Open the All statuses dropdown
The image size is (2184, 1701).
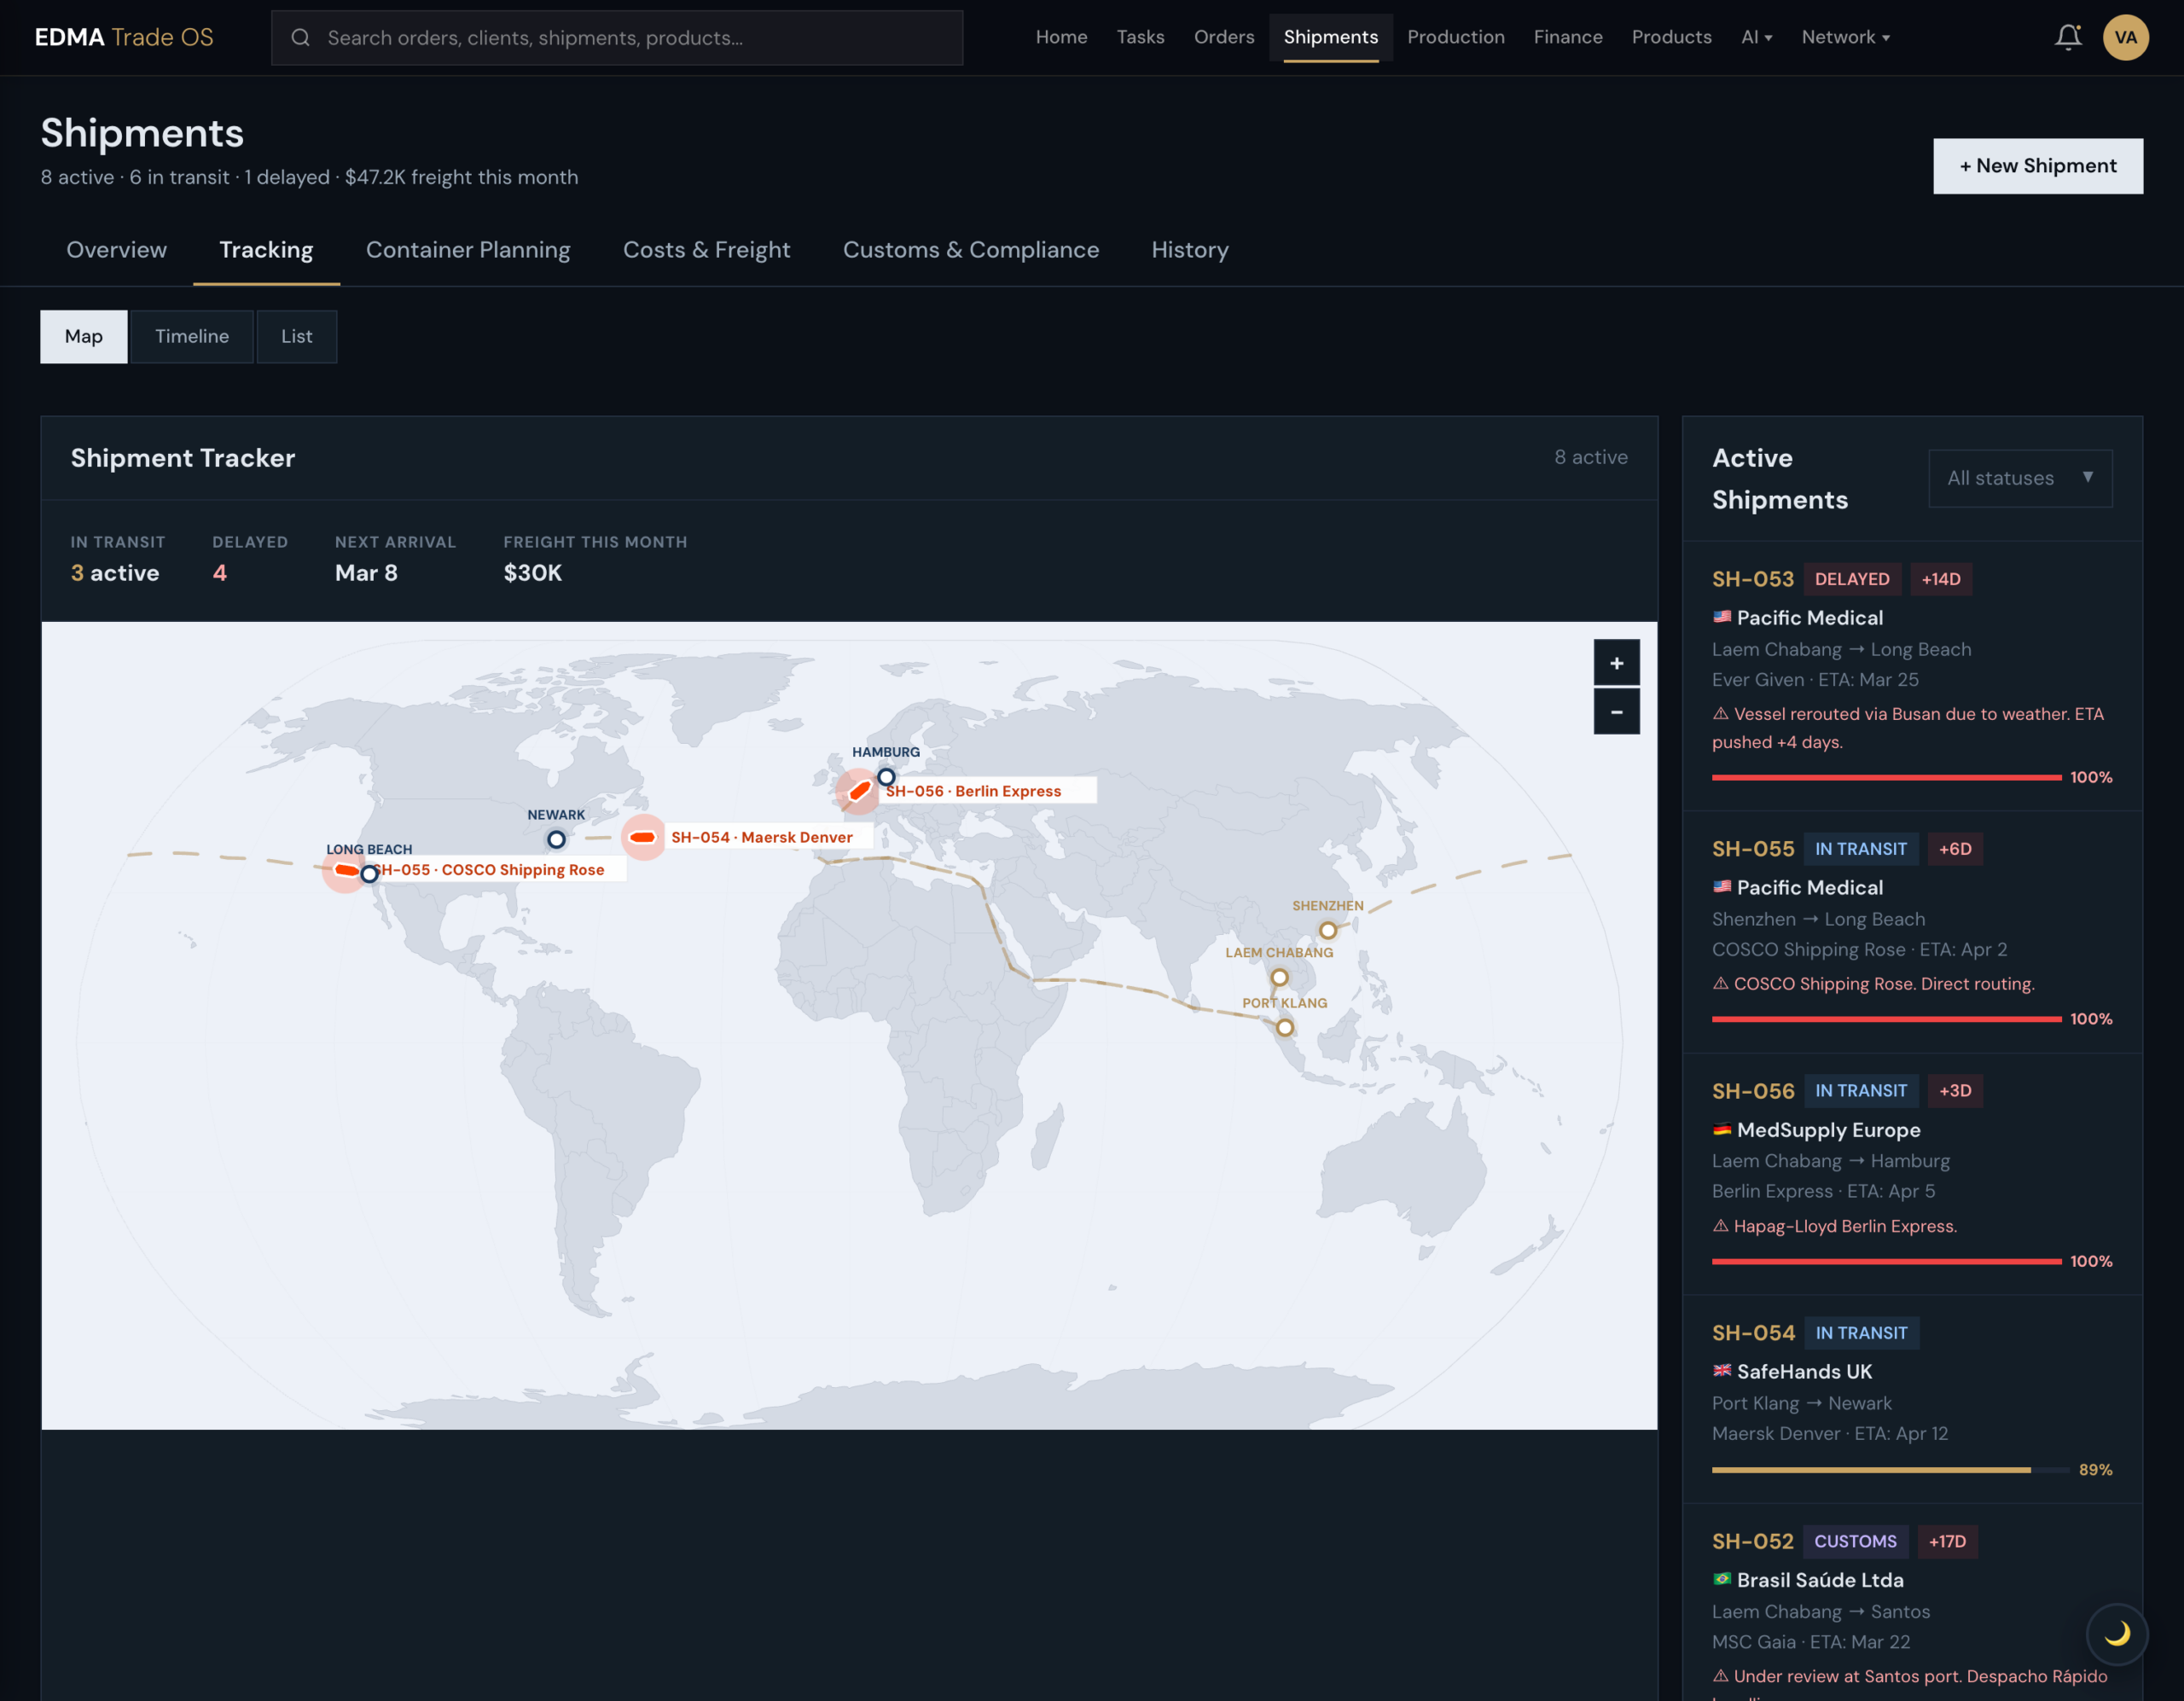tap(2019, 478)
